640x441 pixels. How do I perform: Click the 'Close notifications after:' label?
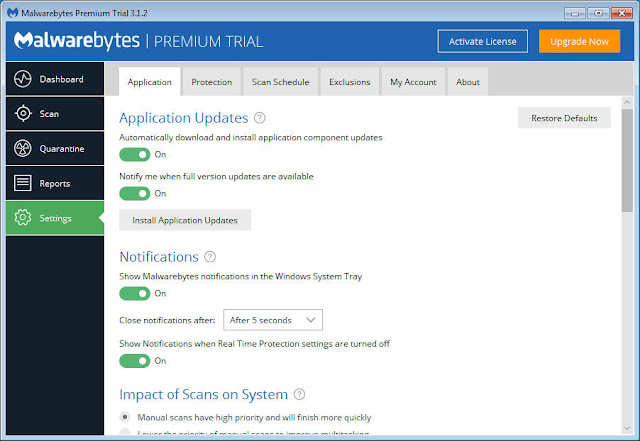tap(167, 320)
